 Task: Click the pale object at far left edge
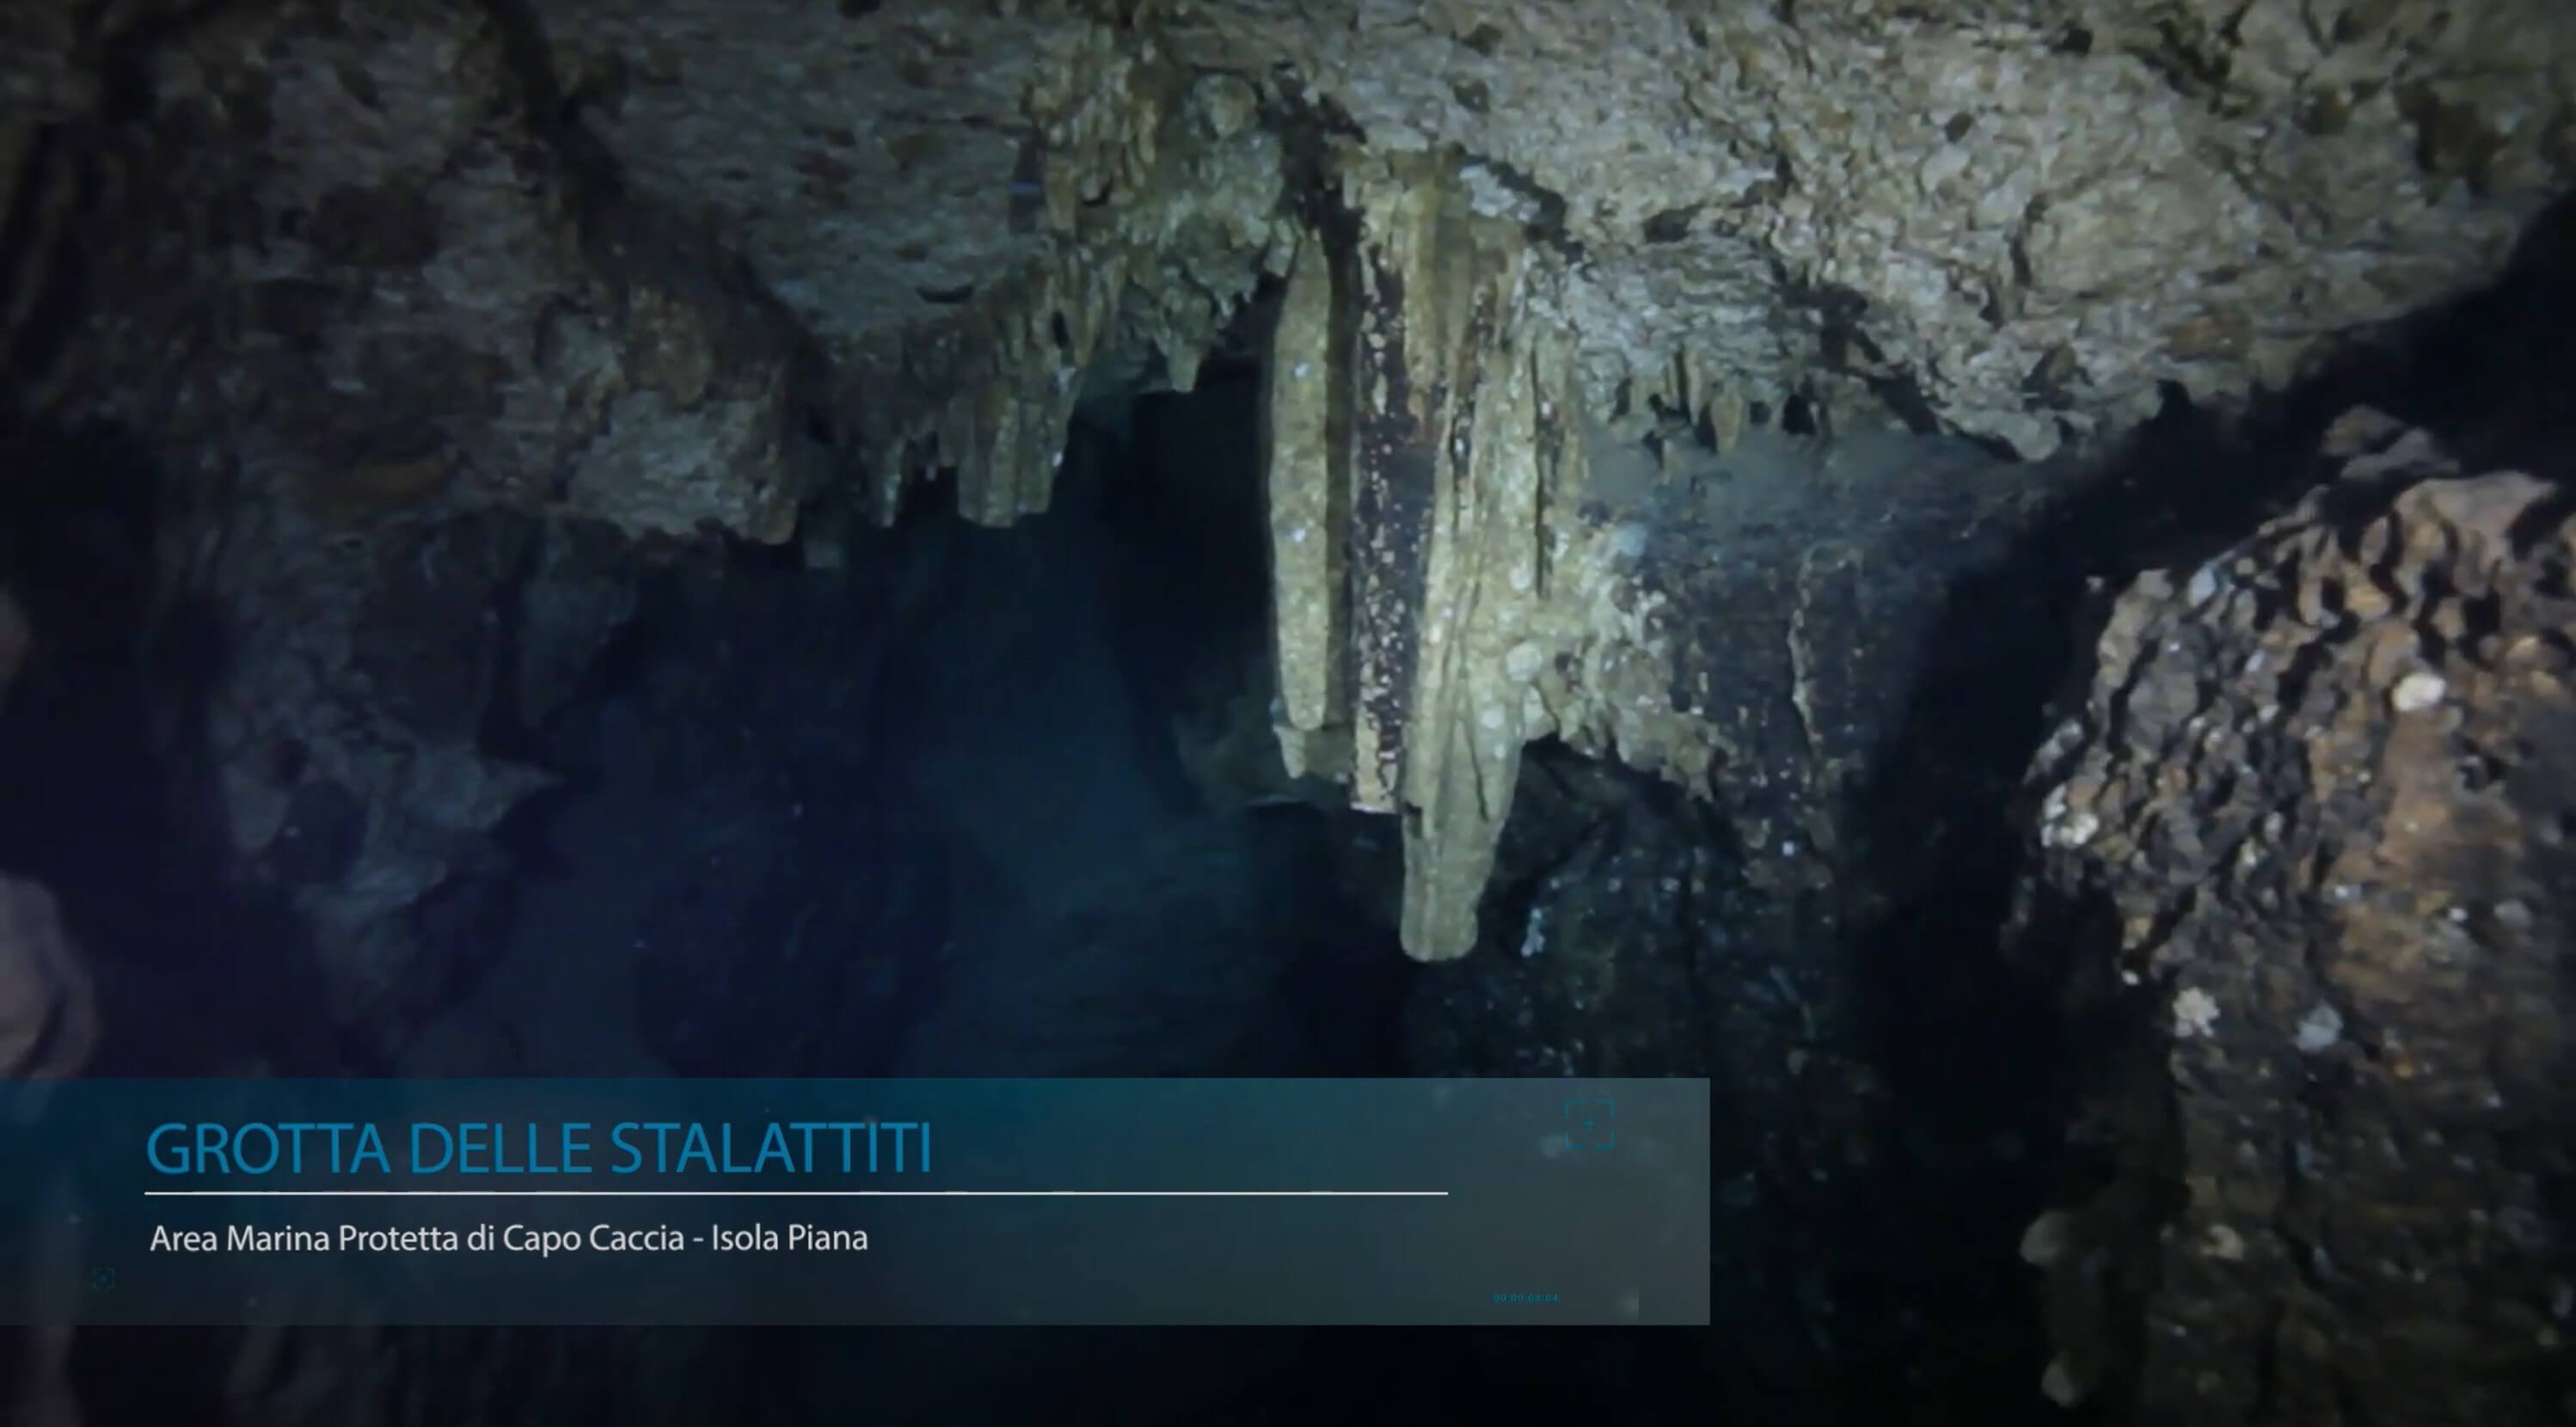(x=35, y=970)
